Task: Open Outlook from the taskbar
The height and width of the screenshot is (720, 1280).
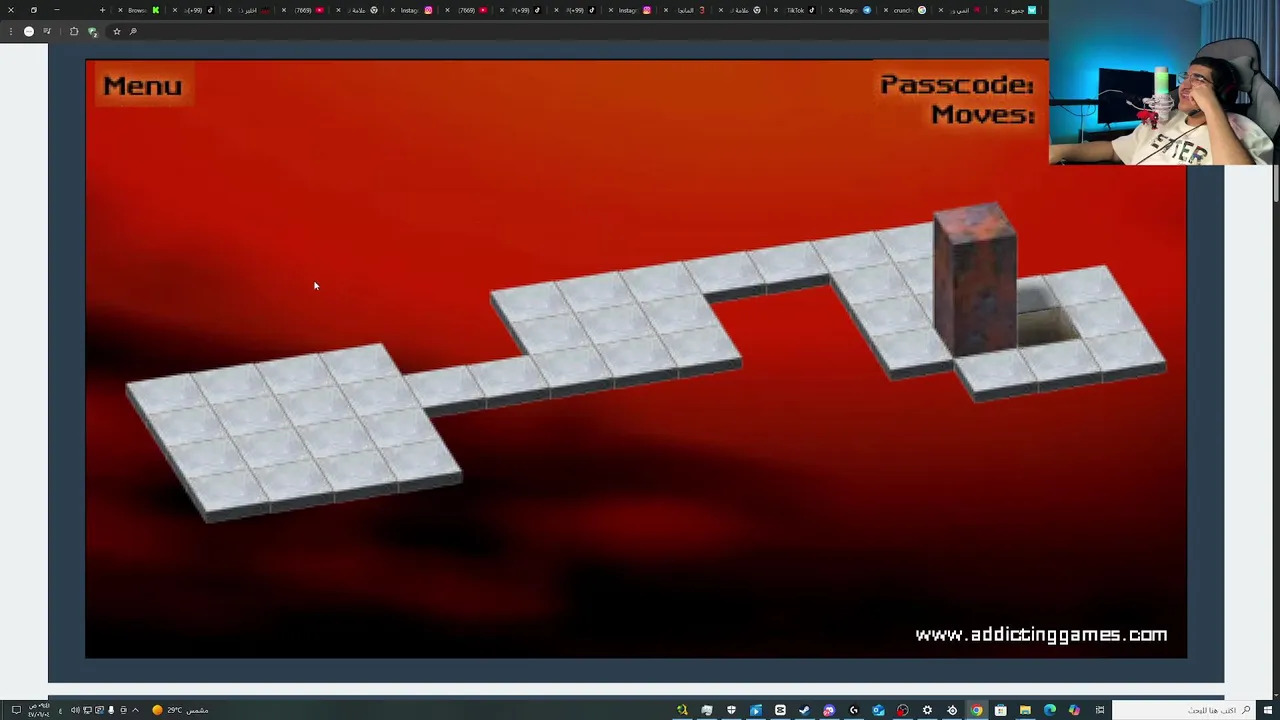Action: pos(878,710)
